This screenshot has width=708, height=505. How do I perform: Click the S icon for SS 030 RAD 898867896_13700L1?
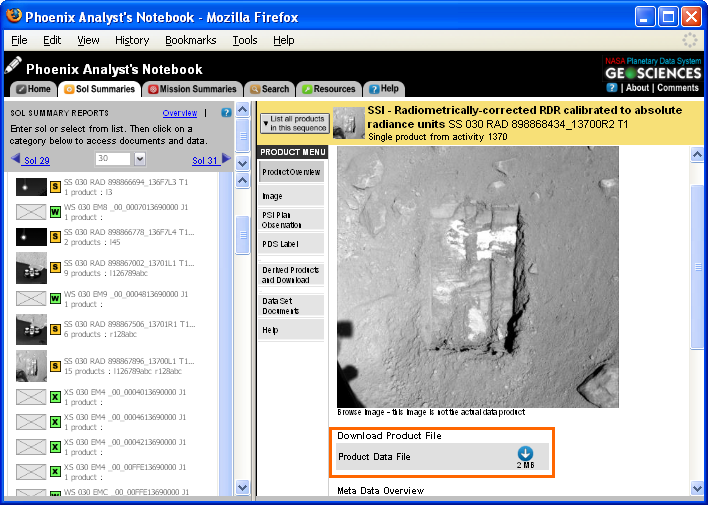pyautogui.click(x=55, y=366)
